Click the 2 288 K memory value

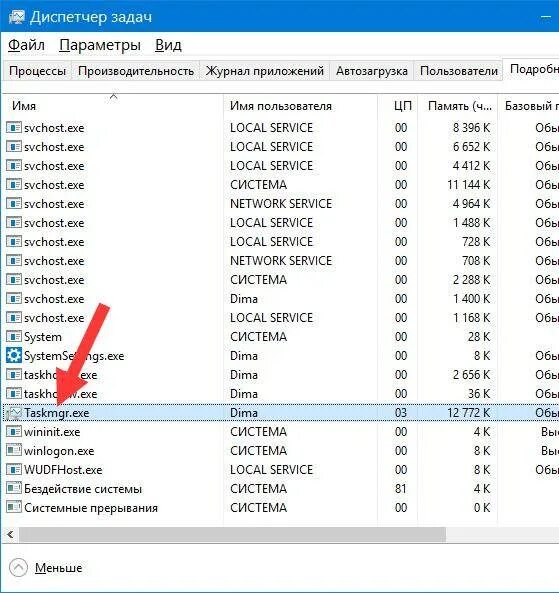471,279
